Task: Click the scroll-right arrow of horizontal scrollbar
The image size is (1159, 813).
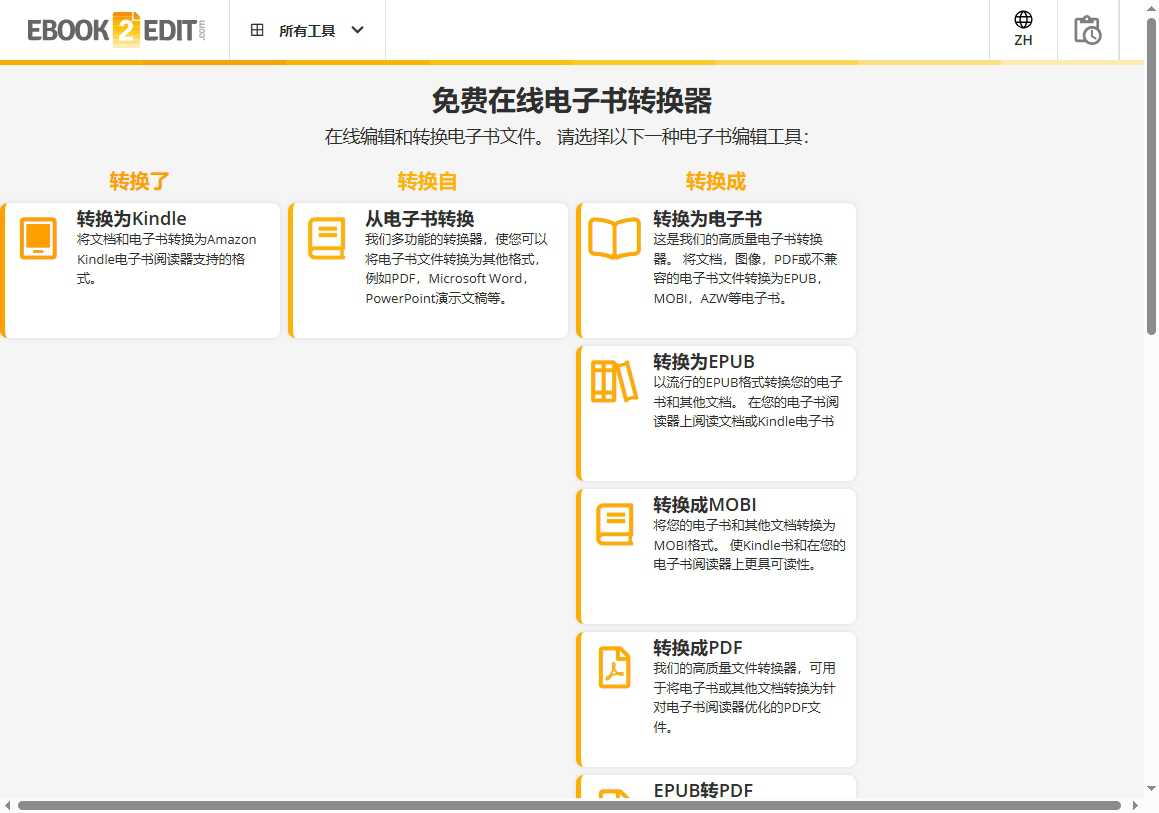Action: coord(1135,806)
